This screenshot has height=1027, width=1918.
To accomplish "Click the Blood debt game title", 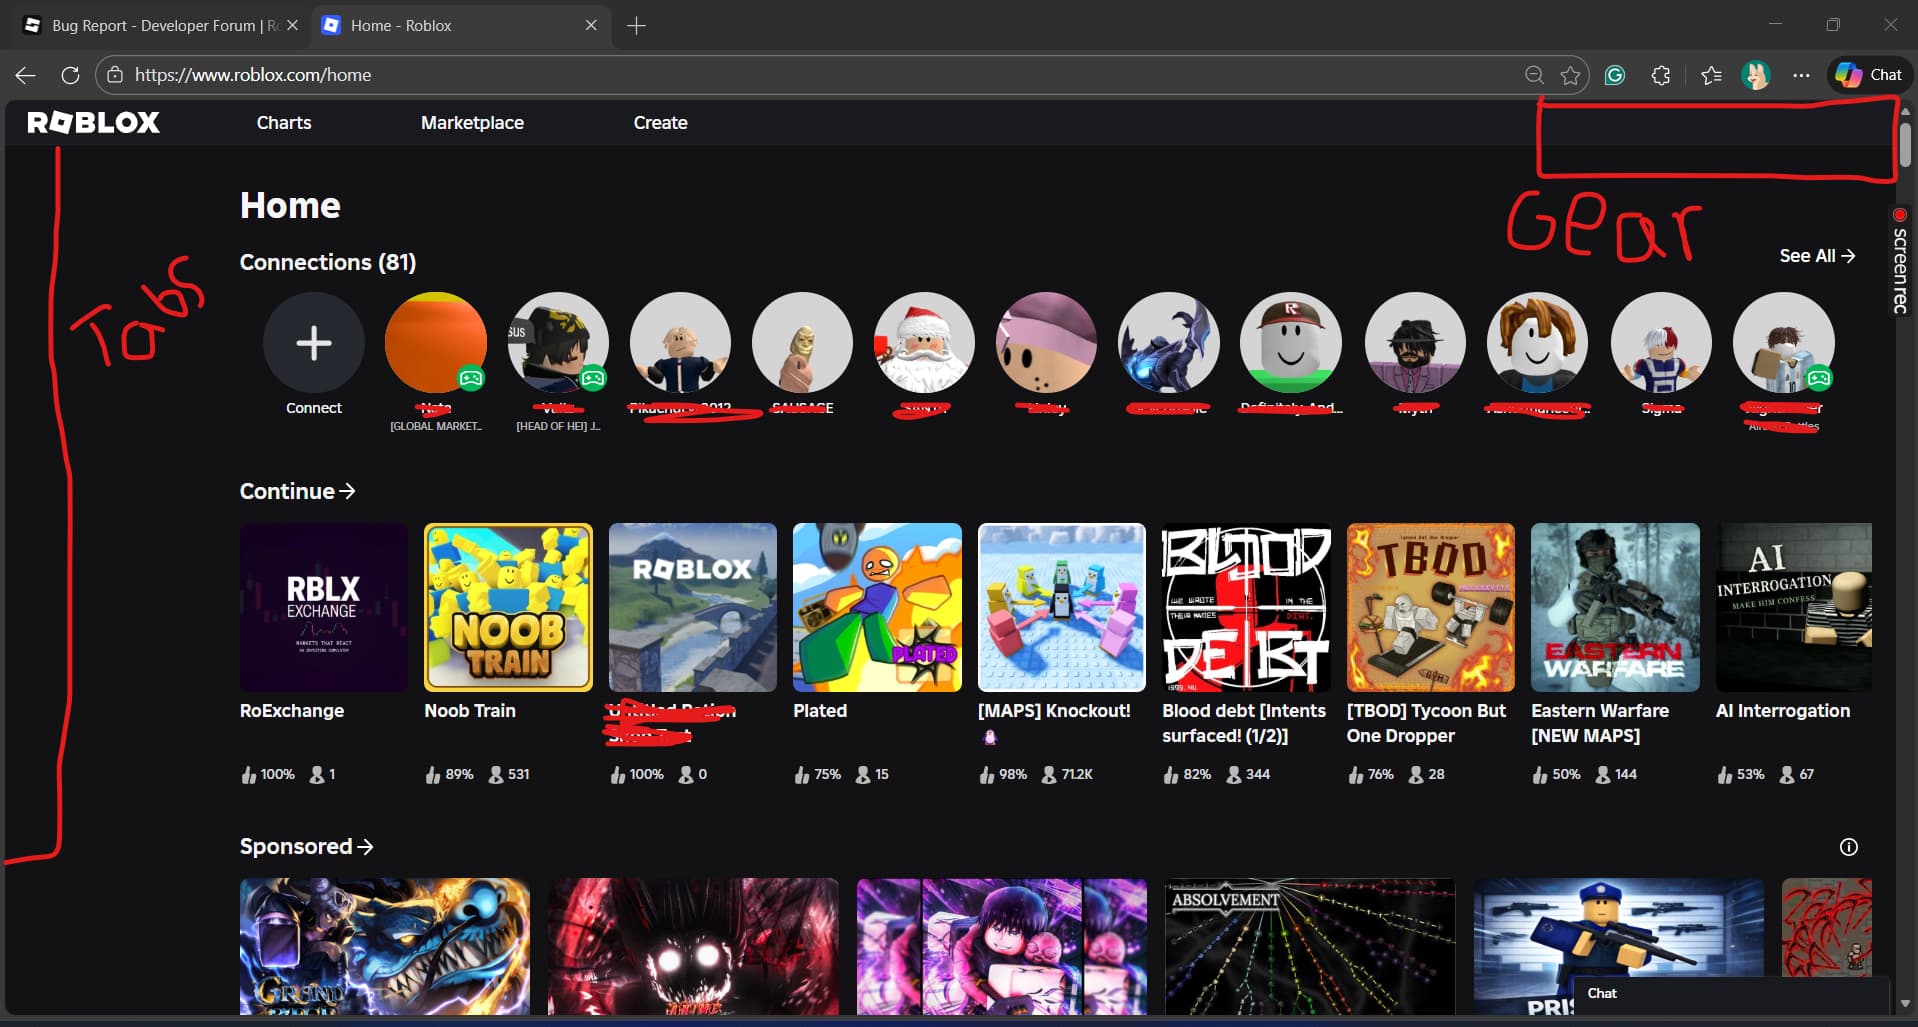I will (x=1244, y=723).
